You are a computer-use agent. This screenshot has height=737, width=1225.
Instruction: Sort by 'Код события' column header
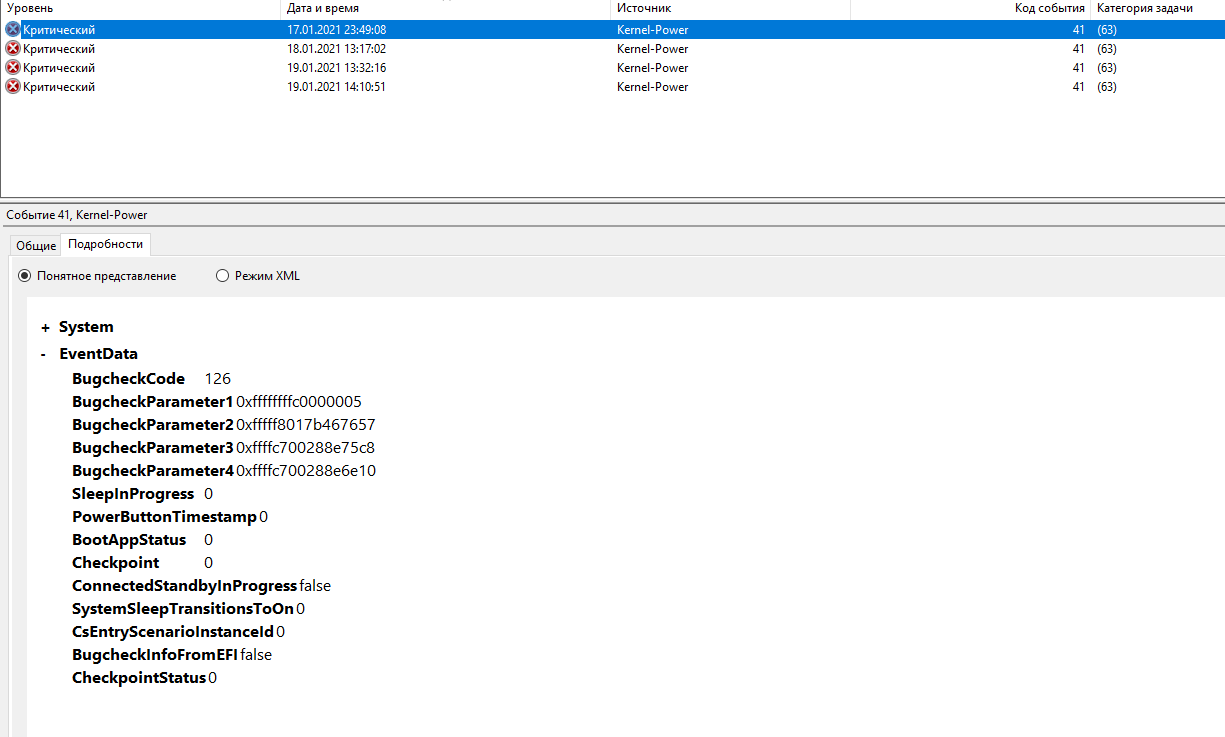pyautogui.click(x=970, y=8)
